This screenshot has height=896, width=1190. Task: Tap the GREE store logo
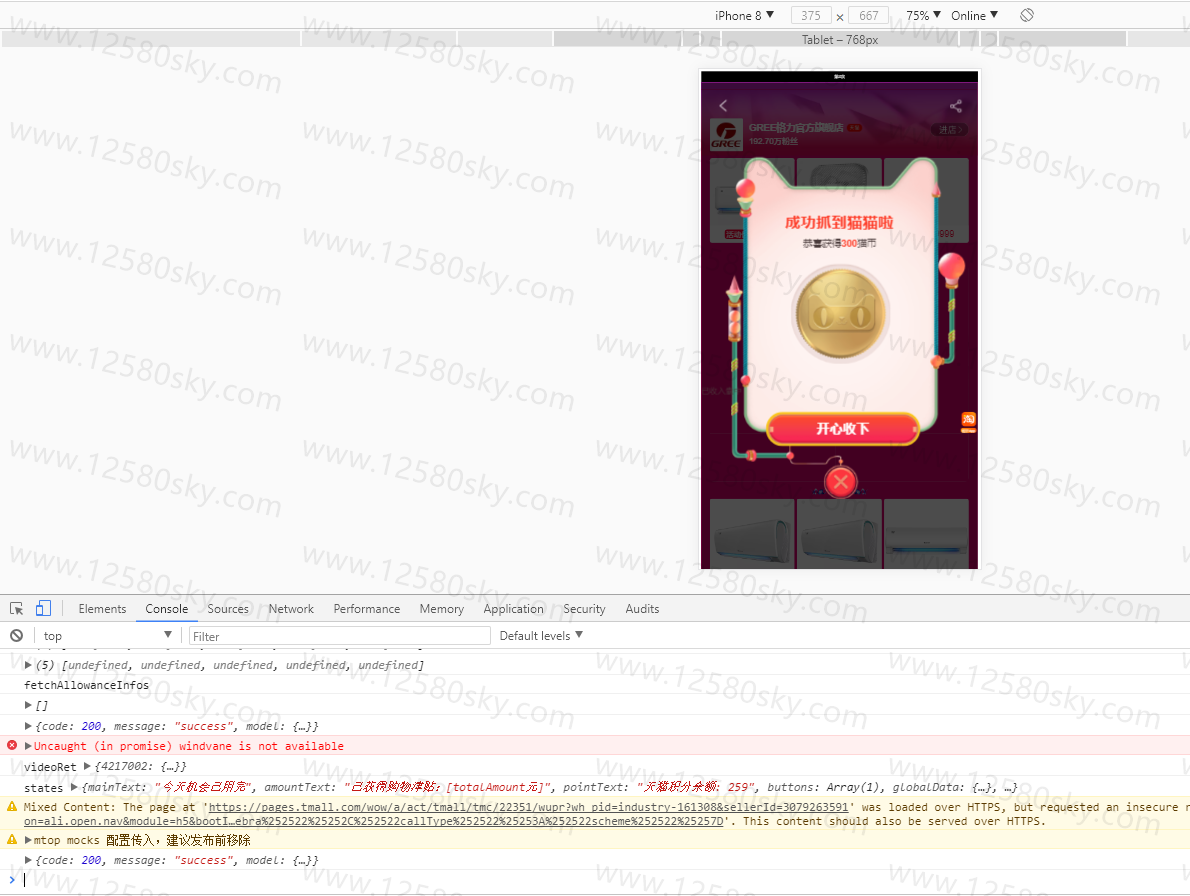726,134
